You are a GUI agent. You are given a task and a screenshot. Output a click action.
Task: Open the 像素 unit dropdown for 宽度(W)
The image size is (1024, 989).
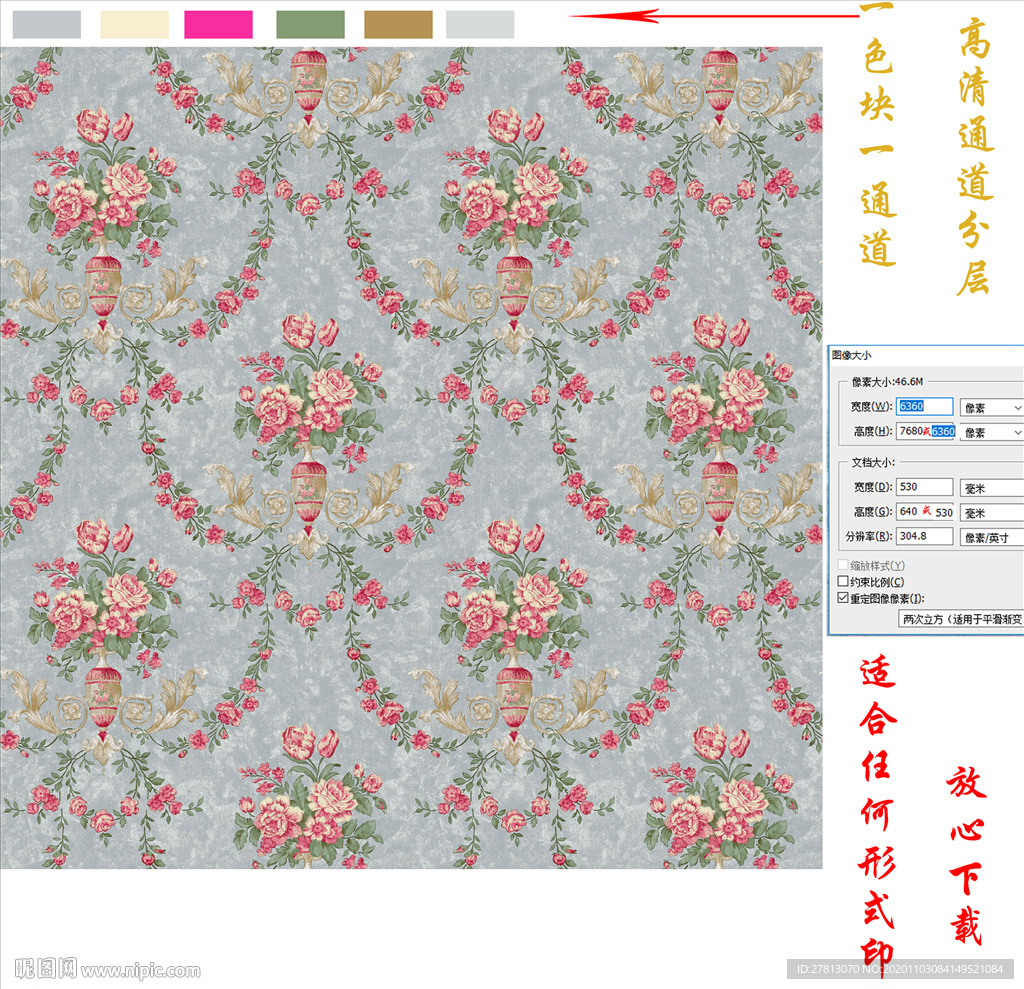pyautogui.click(x=991, y=408)
